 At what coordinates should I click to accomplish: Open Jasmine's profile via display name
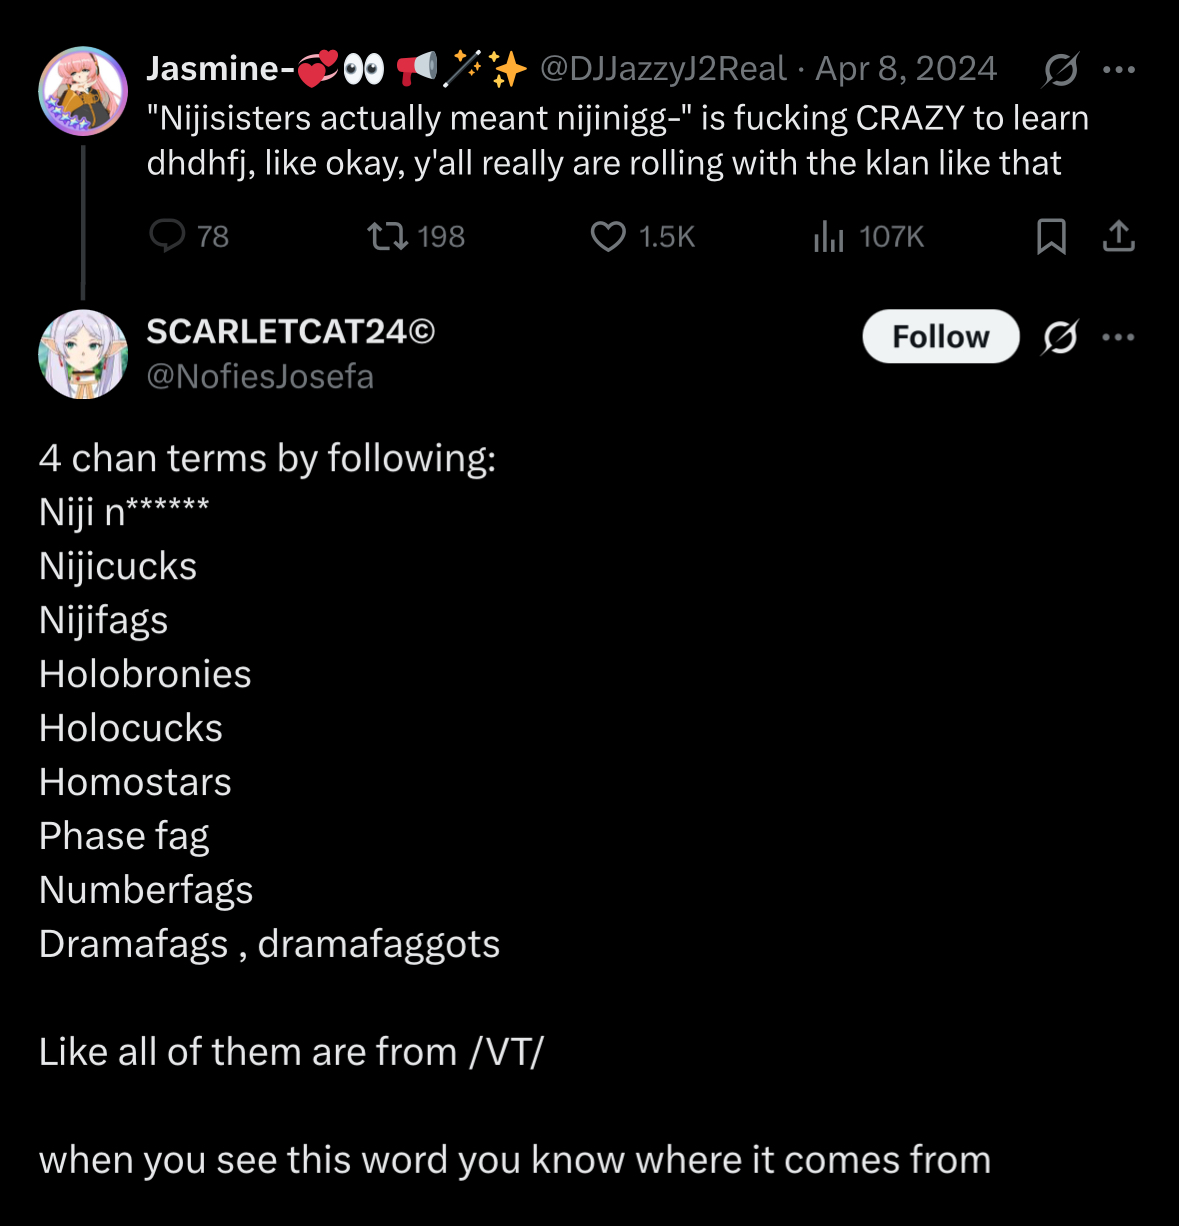pos(215,68)
